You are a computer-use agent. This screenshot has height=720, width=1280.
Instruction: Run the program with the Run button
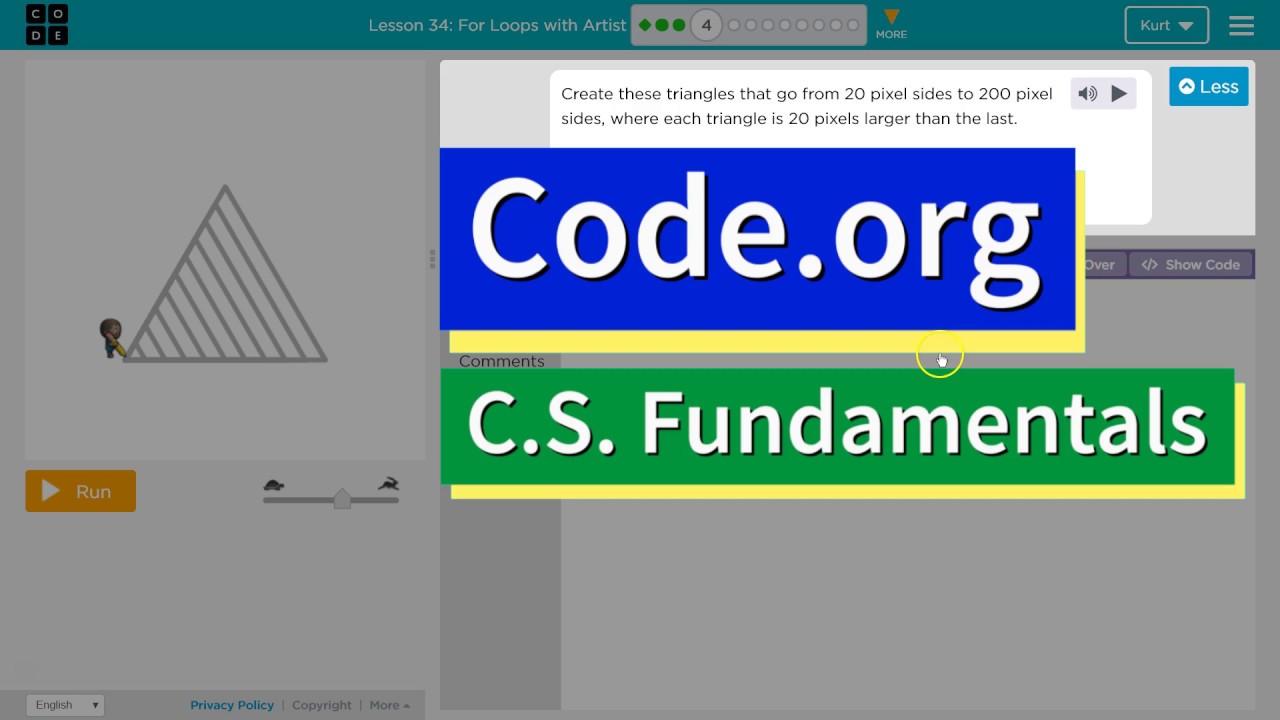(80, 491)
